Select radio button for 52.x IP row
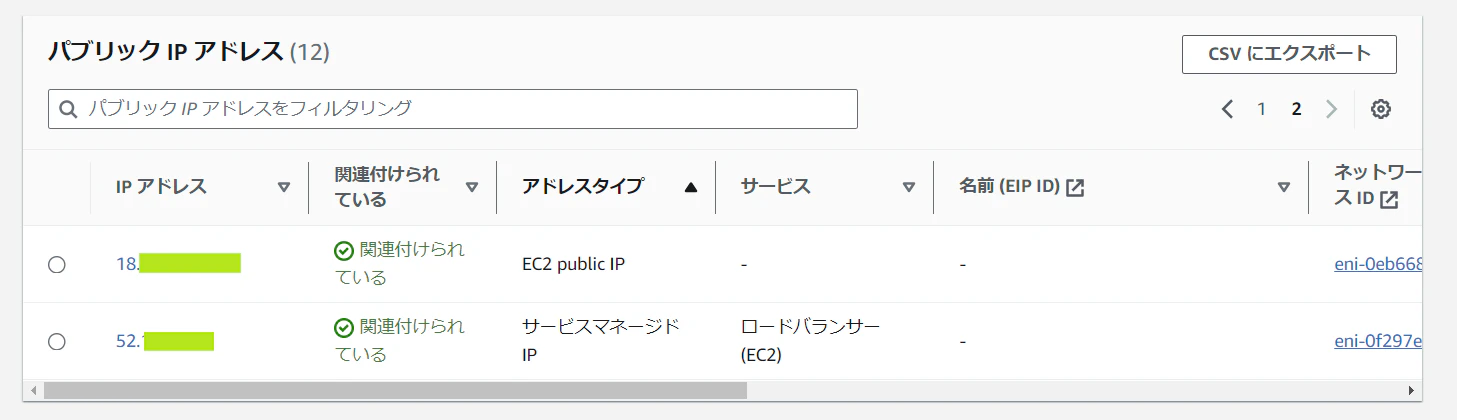Viewport: 1457px width, 420px height. (57, 342)
